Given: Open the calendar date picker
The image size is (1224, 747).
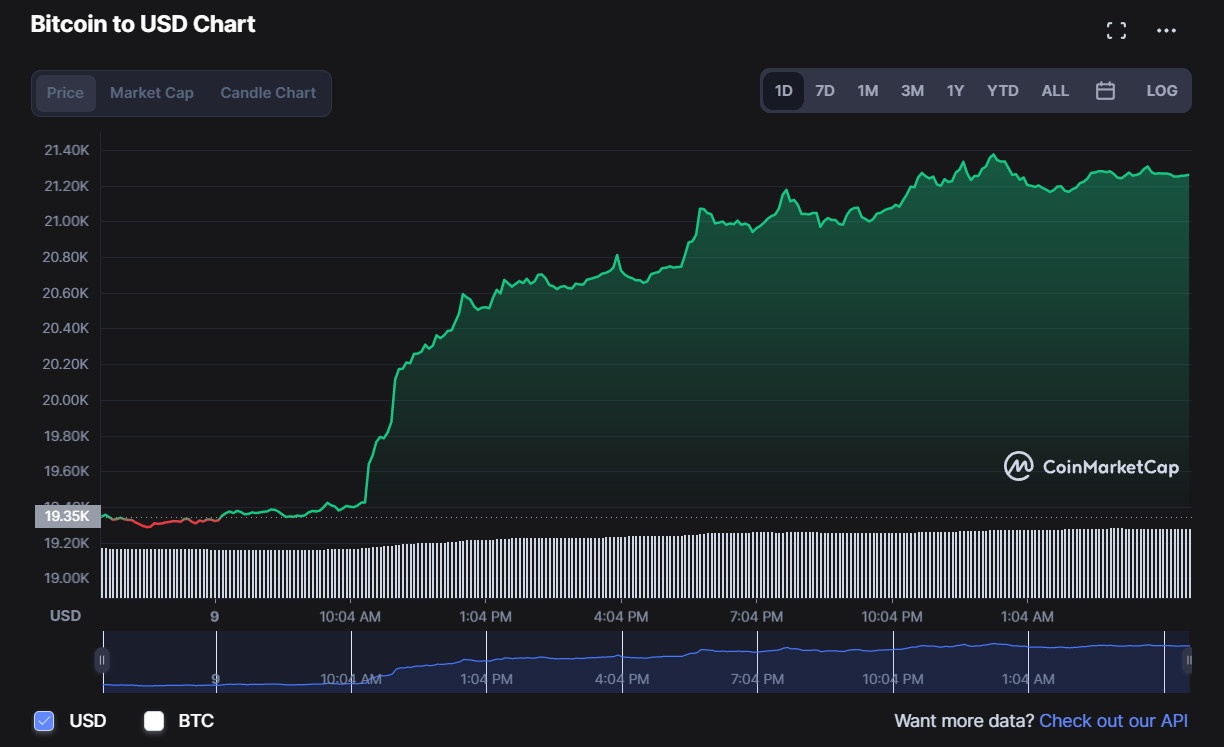Looking at the screenshot, I should coord(1105,90).
